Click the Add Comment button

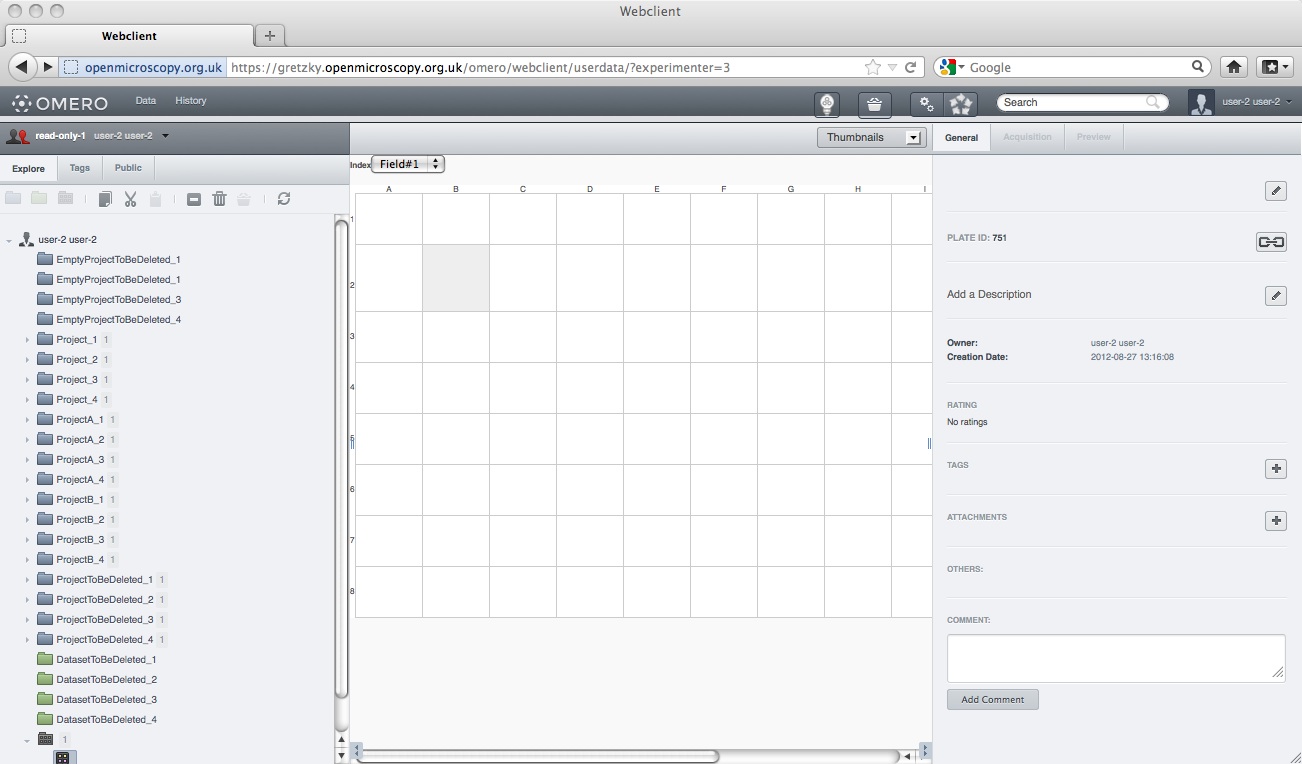coord(992,700)
